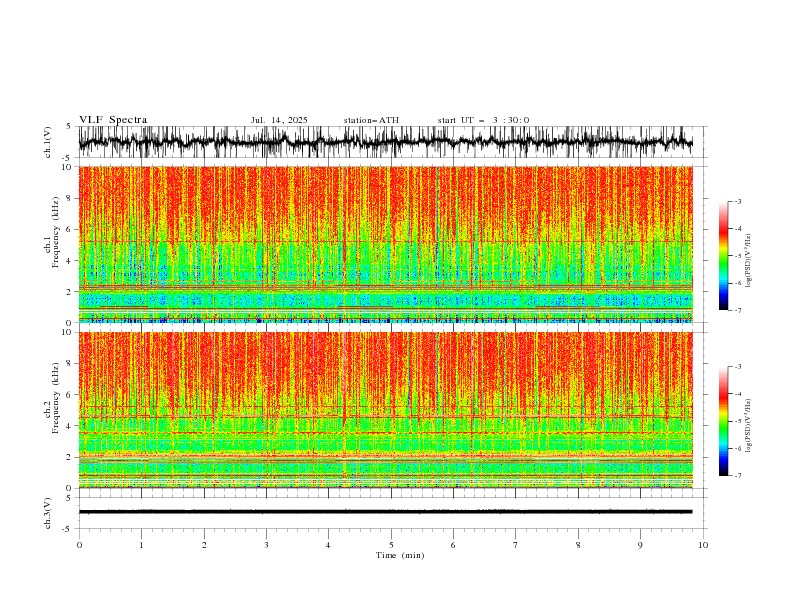Click the "station=ATH" header label
This screenshot has height=612, width=792.
click(371, 120)
